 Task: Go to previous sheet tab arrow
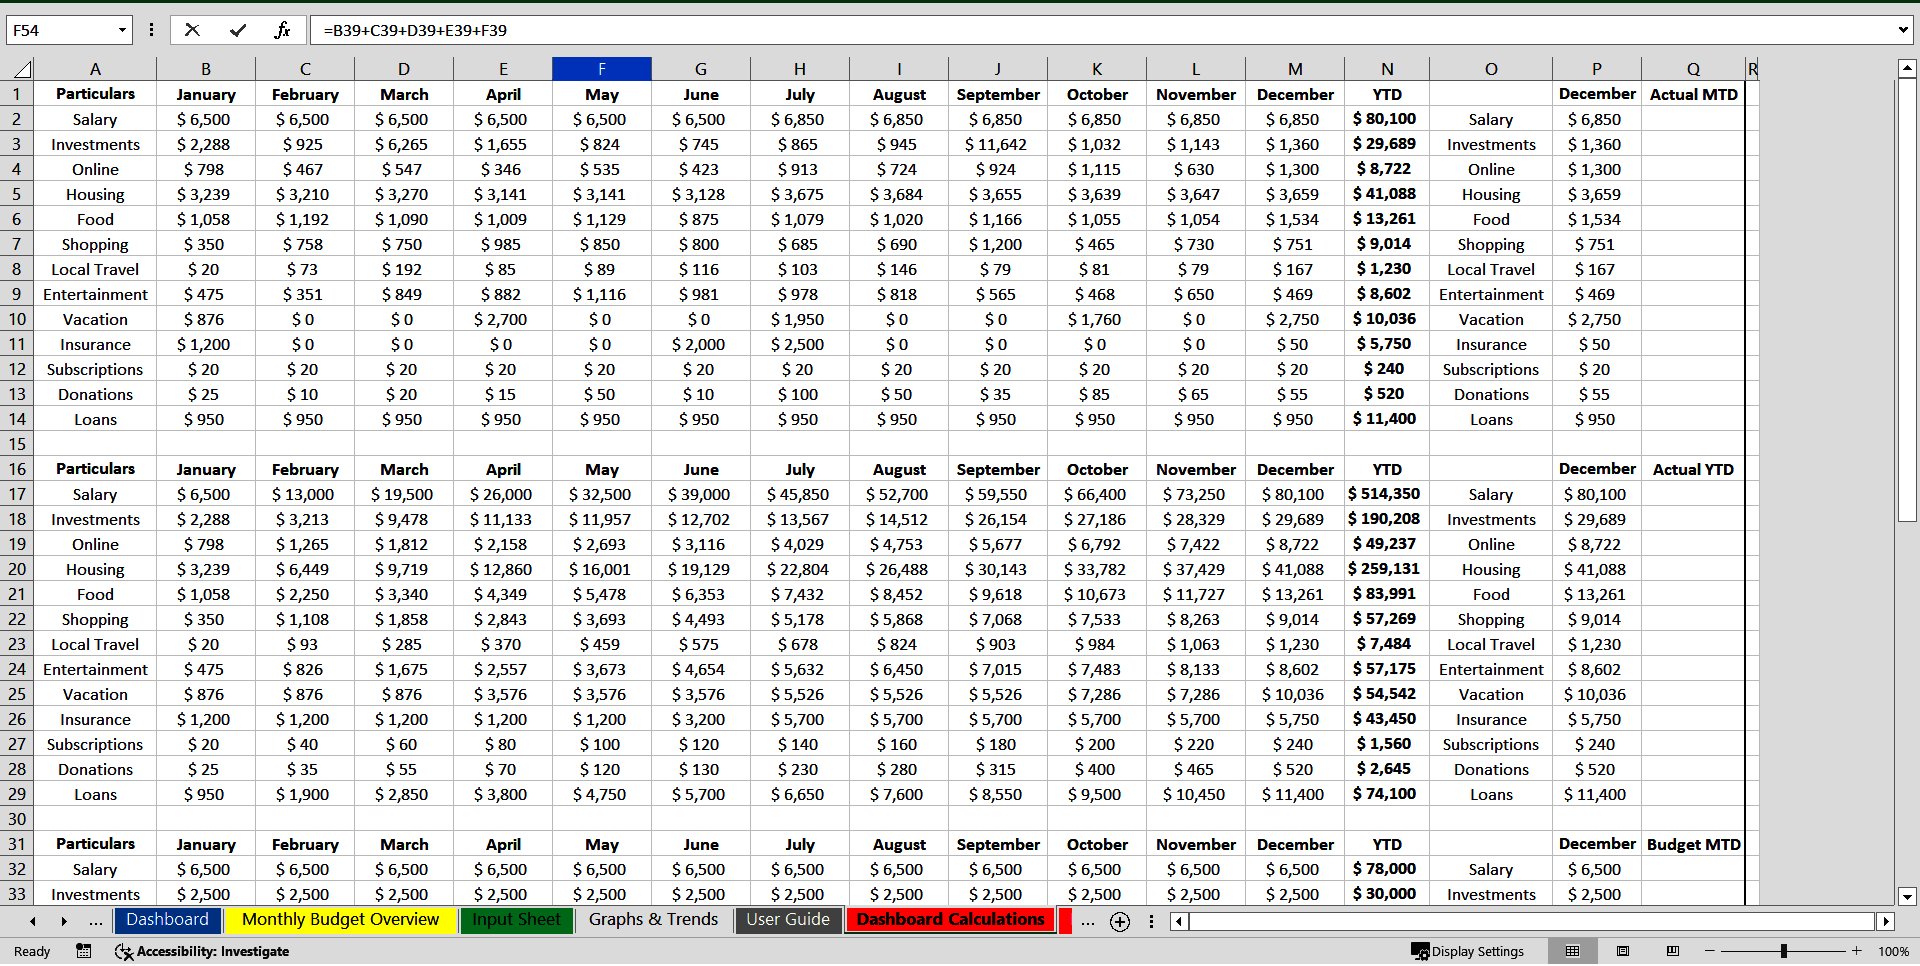click(33, 921)
